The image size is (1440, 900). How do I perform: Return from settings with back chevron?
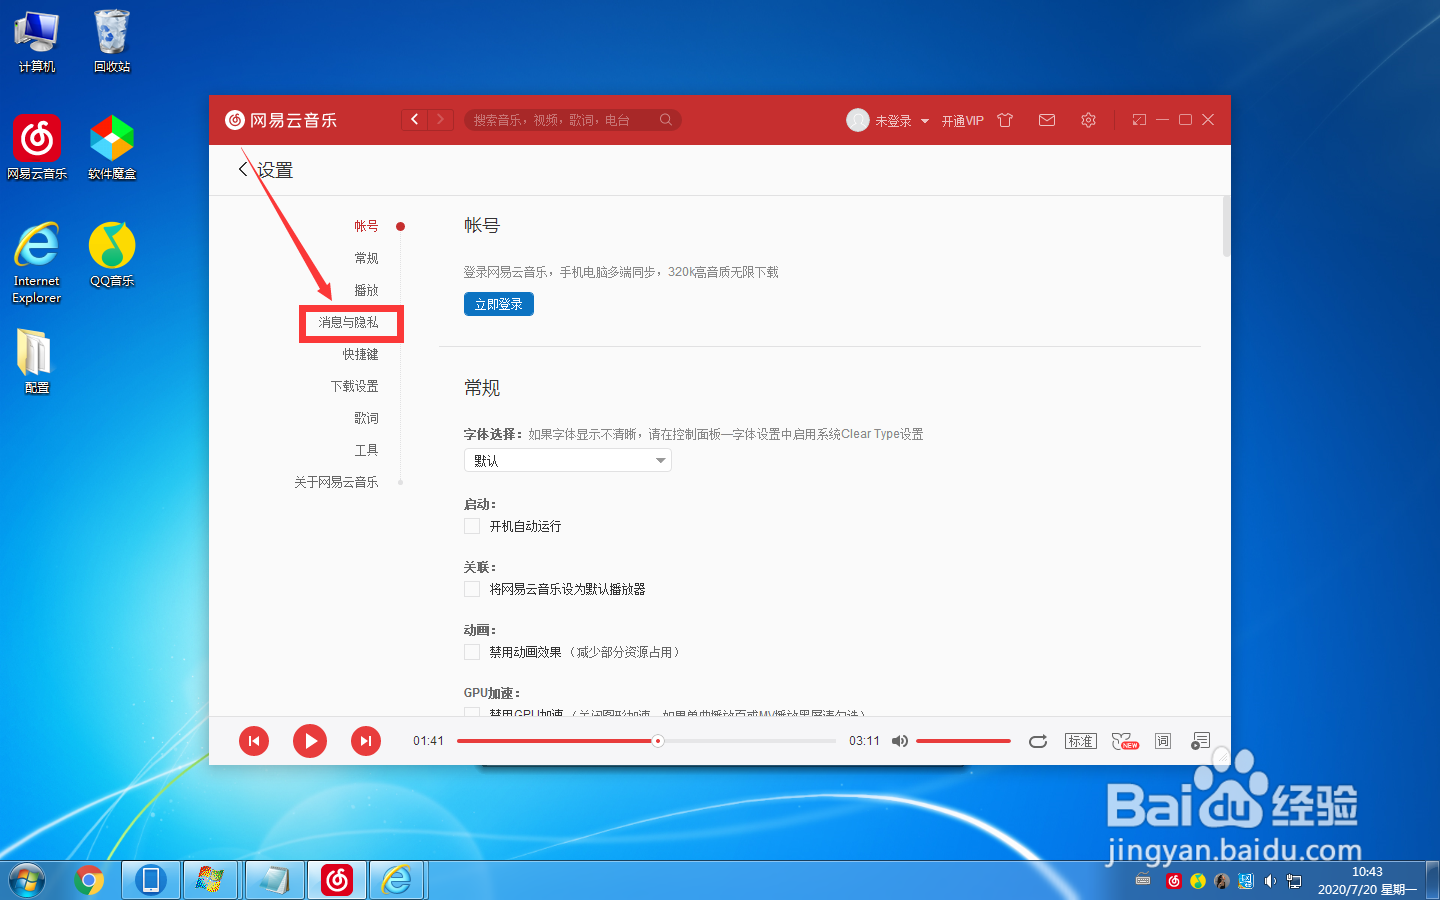[x=243, y=169]
